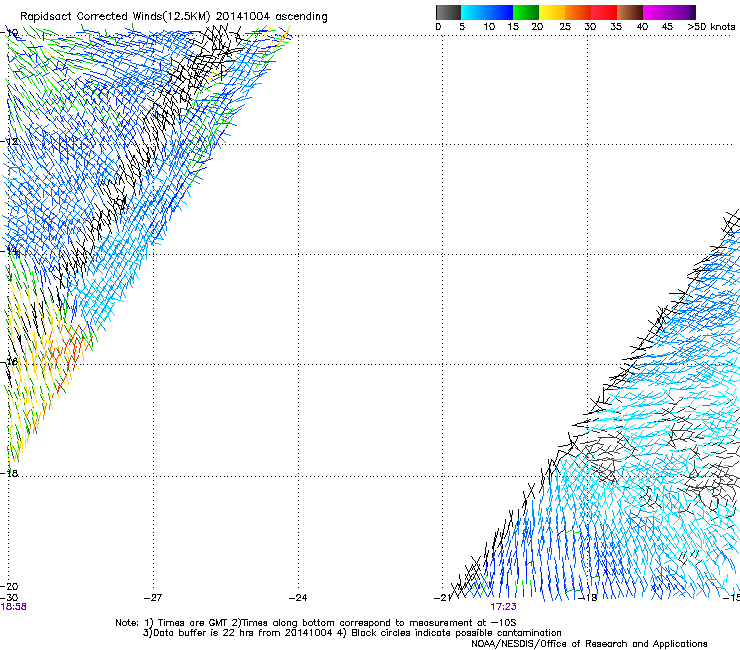Click the -30 longitude axis label
Viewport: 740px width, 650px height.
tap(9, 598)
